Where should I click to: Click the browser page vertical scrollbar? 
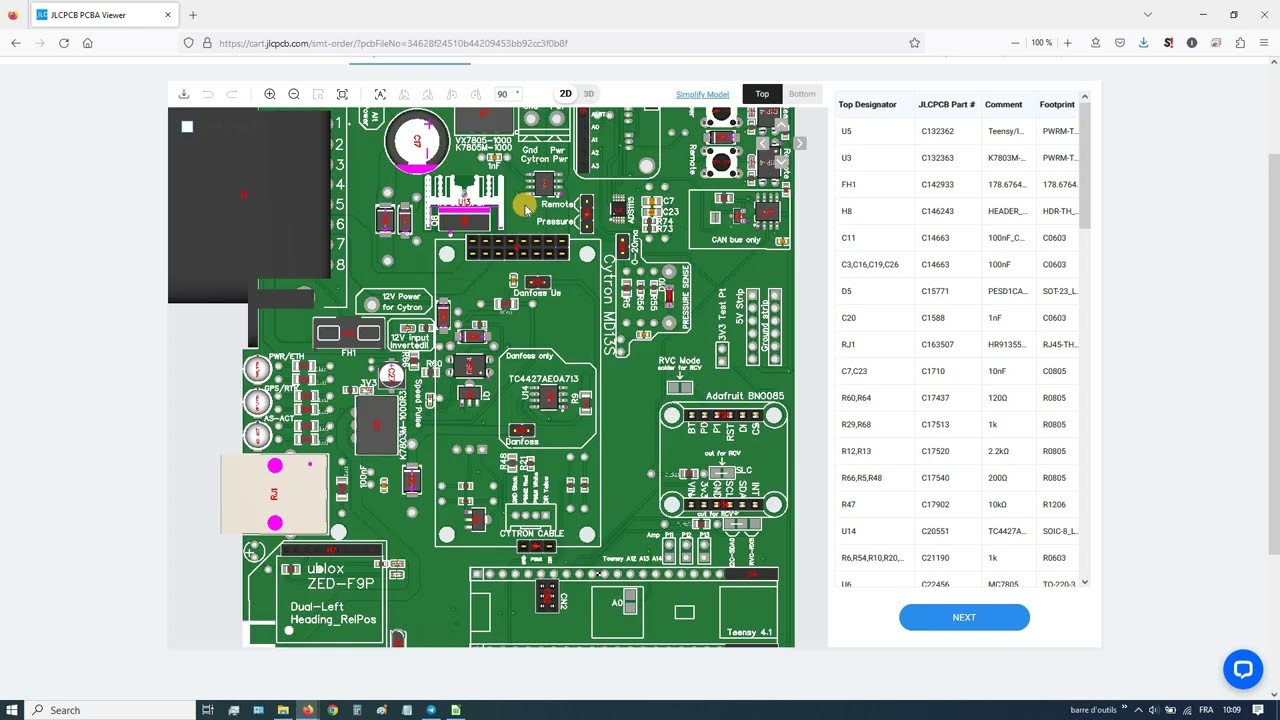click(x=1273, y=355)
